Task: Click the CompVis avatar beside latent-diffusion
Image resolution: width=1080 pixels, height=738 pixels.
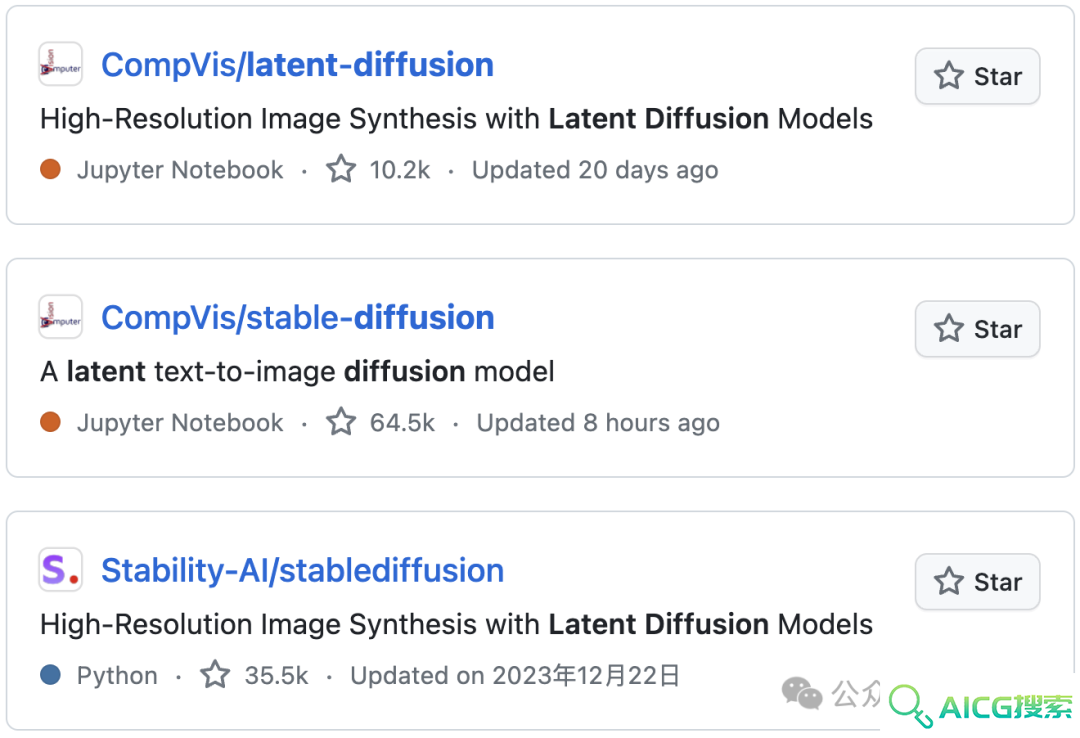Action: pos(61,64)
